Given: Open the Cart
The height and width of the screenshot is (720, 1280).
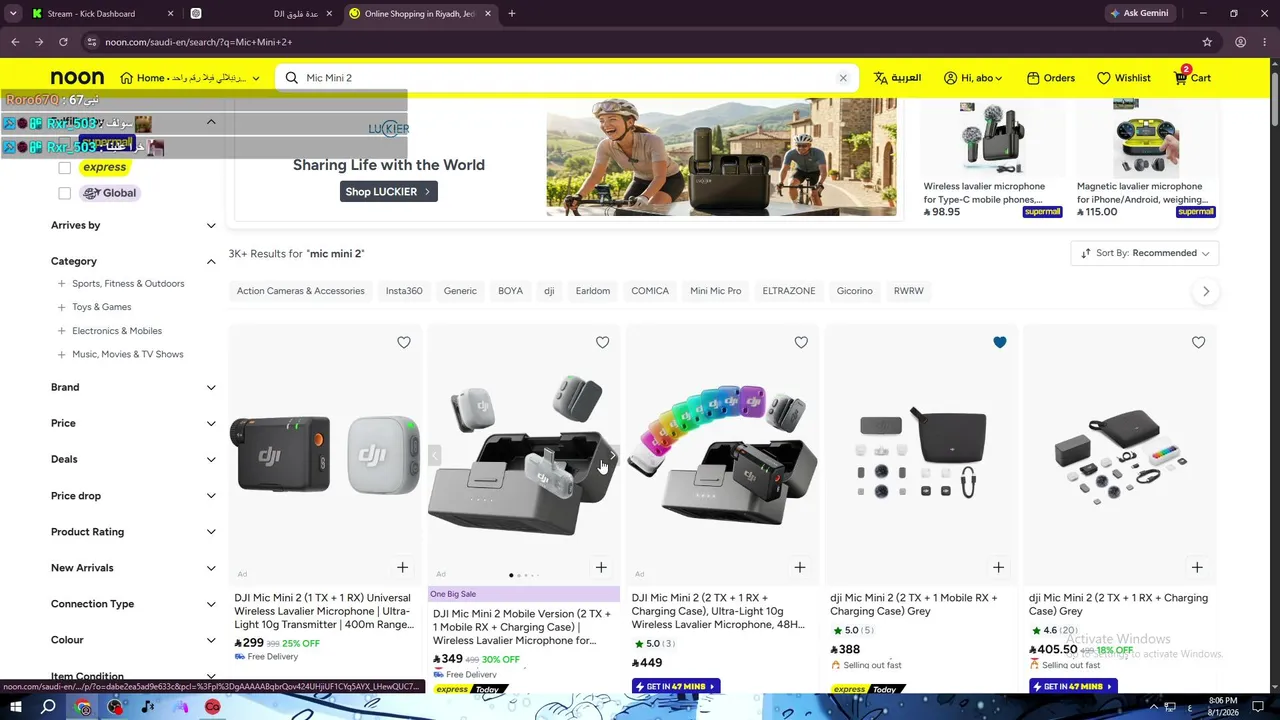Looking at the screenshot, I should pos(1192,78).
